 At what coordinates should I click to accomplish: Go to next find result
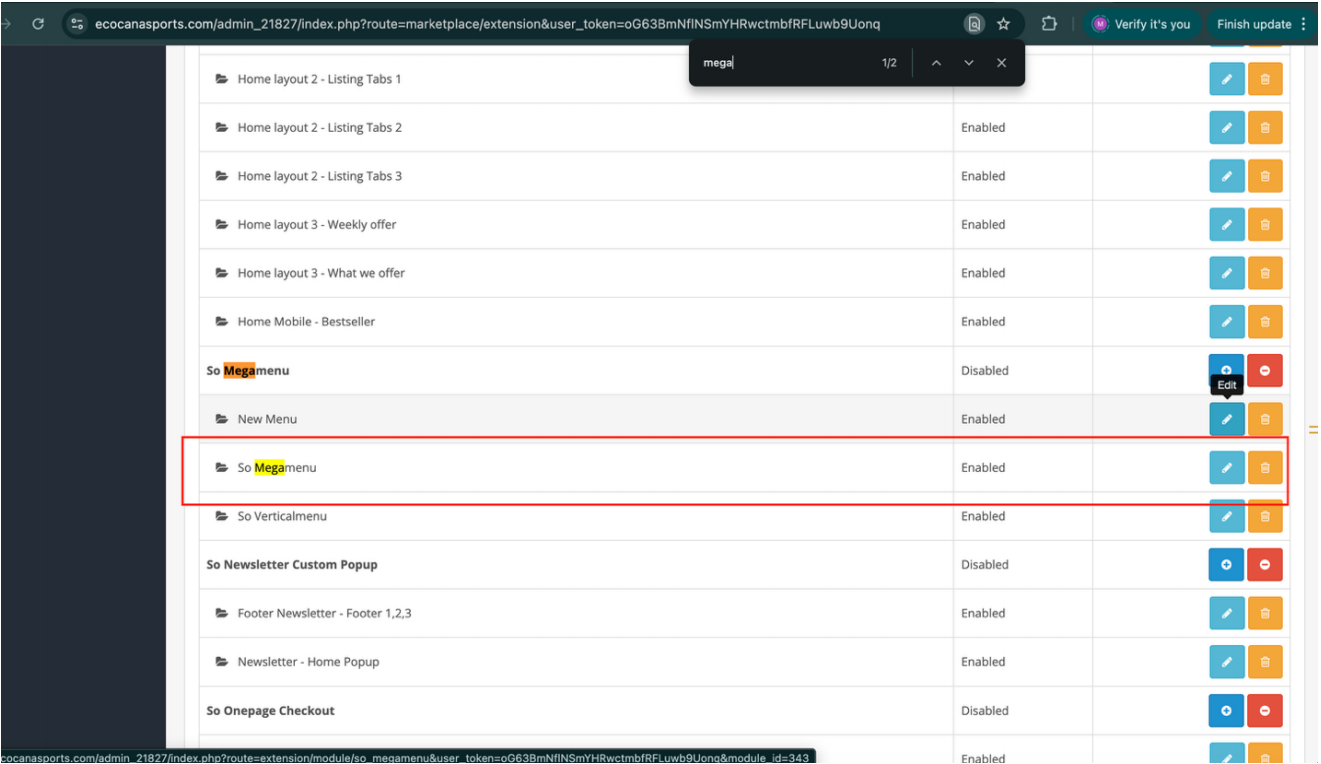click(968, 63)
